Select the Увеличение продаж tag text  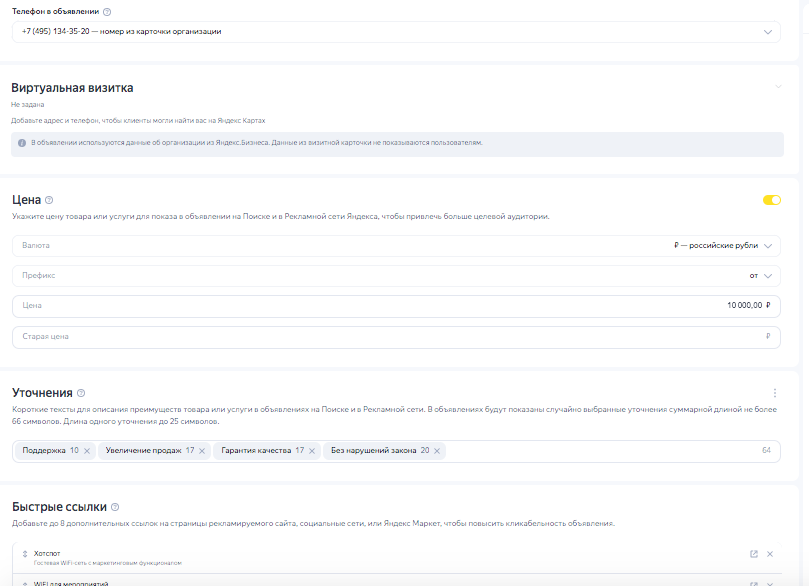point(143,450)
